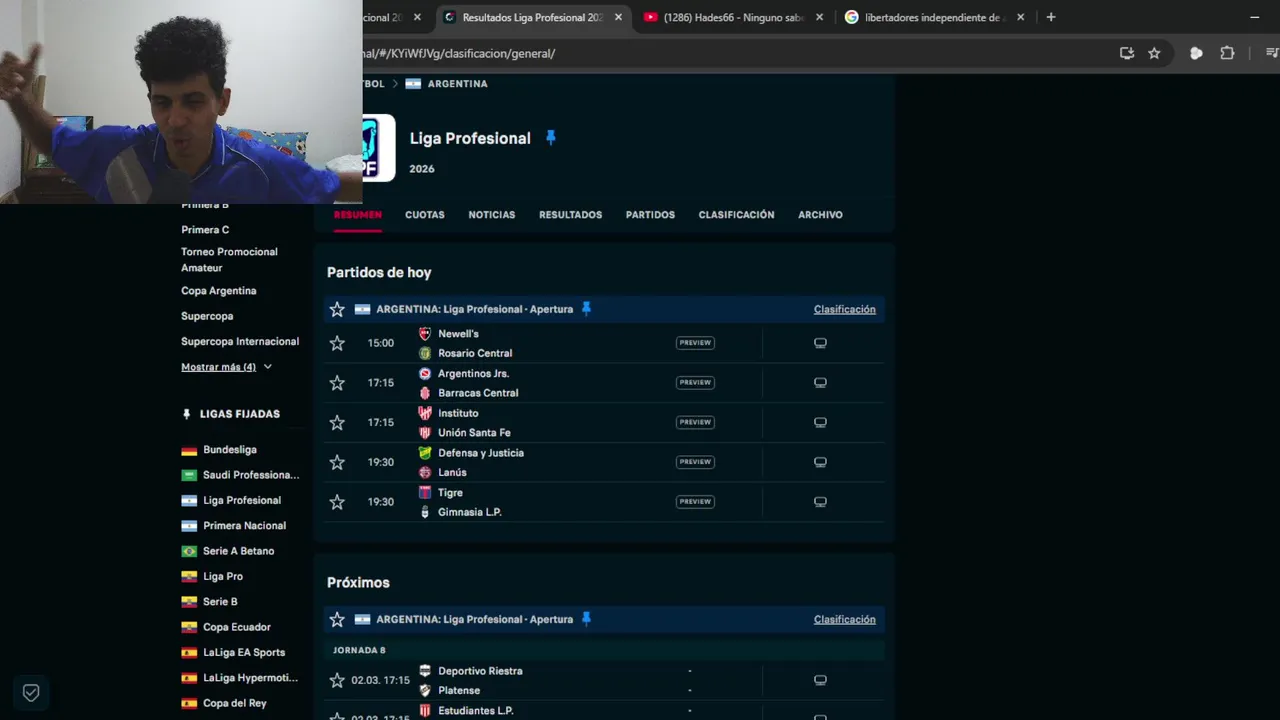Click TV icon for Defensa y Justicia match
Viewport: 1280px width, 720px height.
(x=820, y=462)
